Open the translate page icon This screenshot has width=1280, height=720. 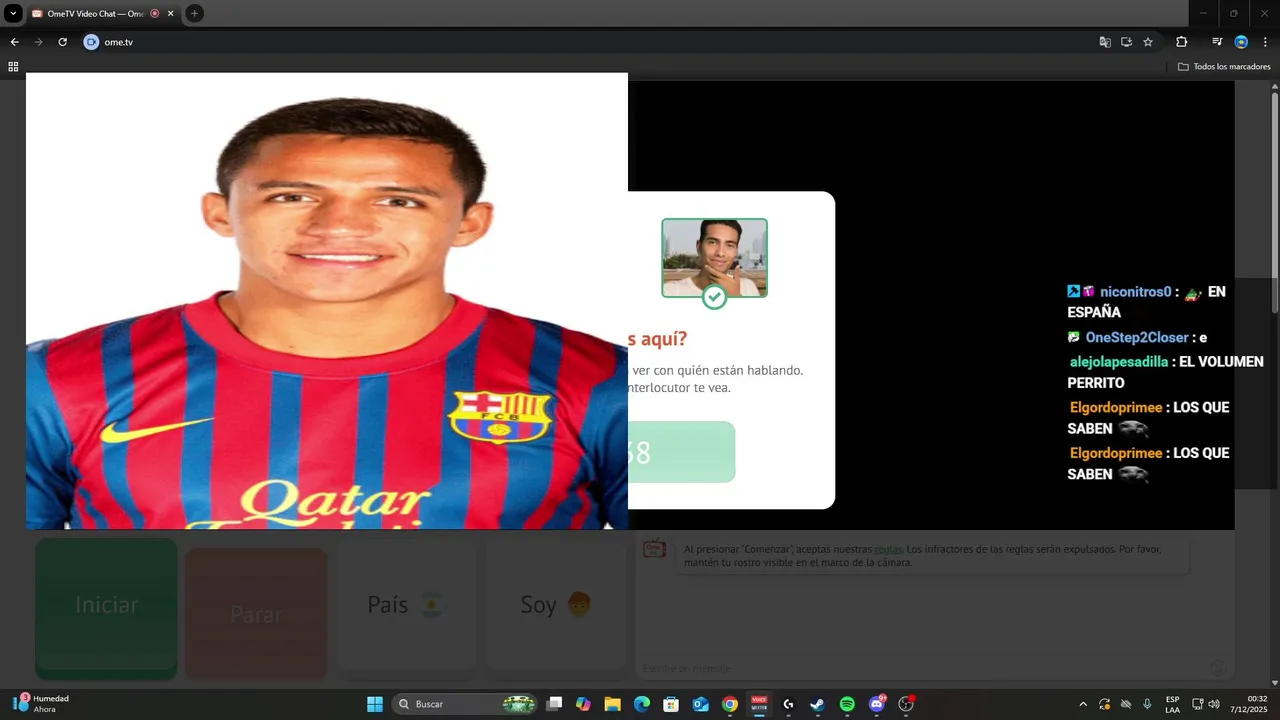coord(1105,42)
